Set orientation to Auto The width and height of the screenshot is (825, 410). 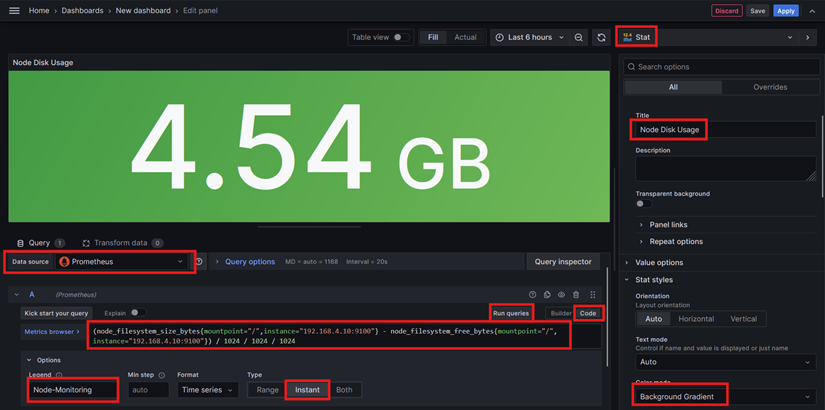pyautogui.click(x=653, y=319)
